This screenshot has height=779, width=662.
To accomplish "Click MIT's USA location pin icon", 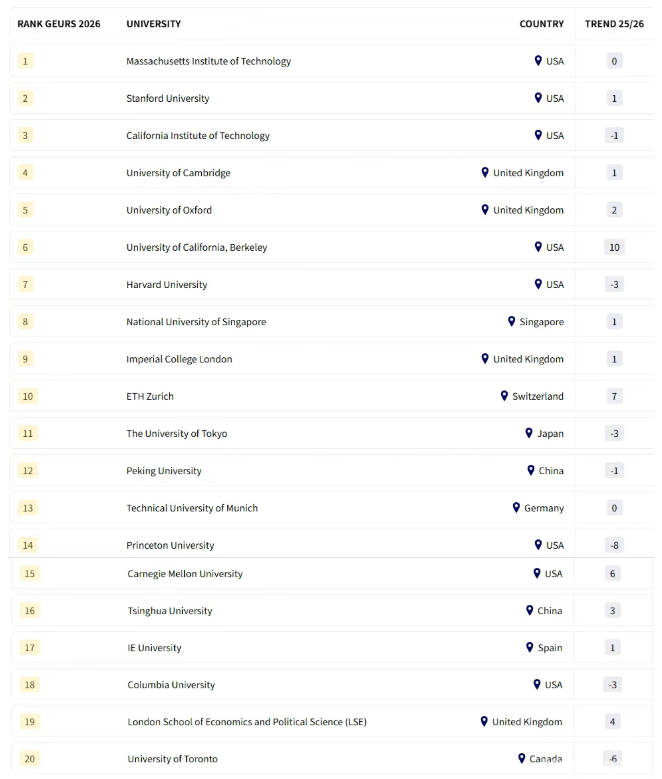I will tap(538, 61).
